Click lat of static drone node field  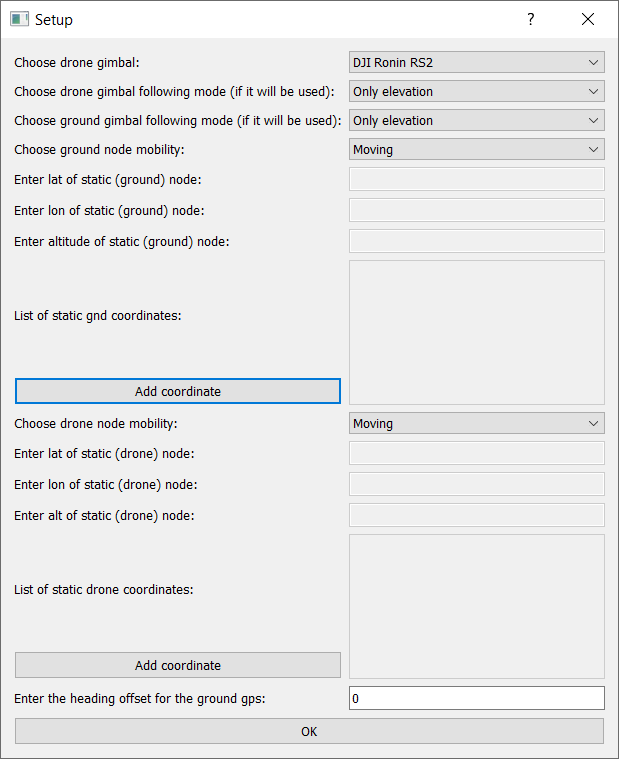tap(476, 453)
